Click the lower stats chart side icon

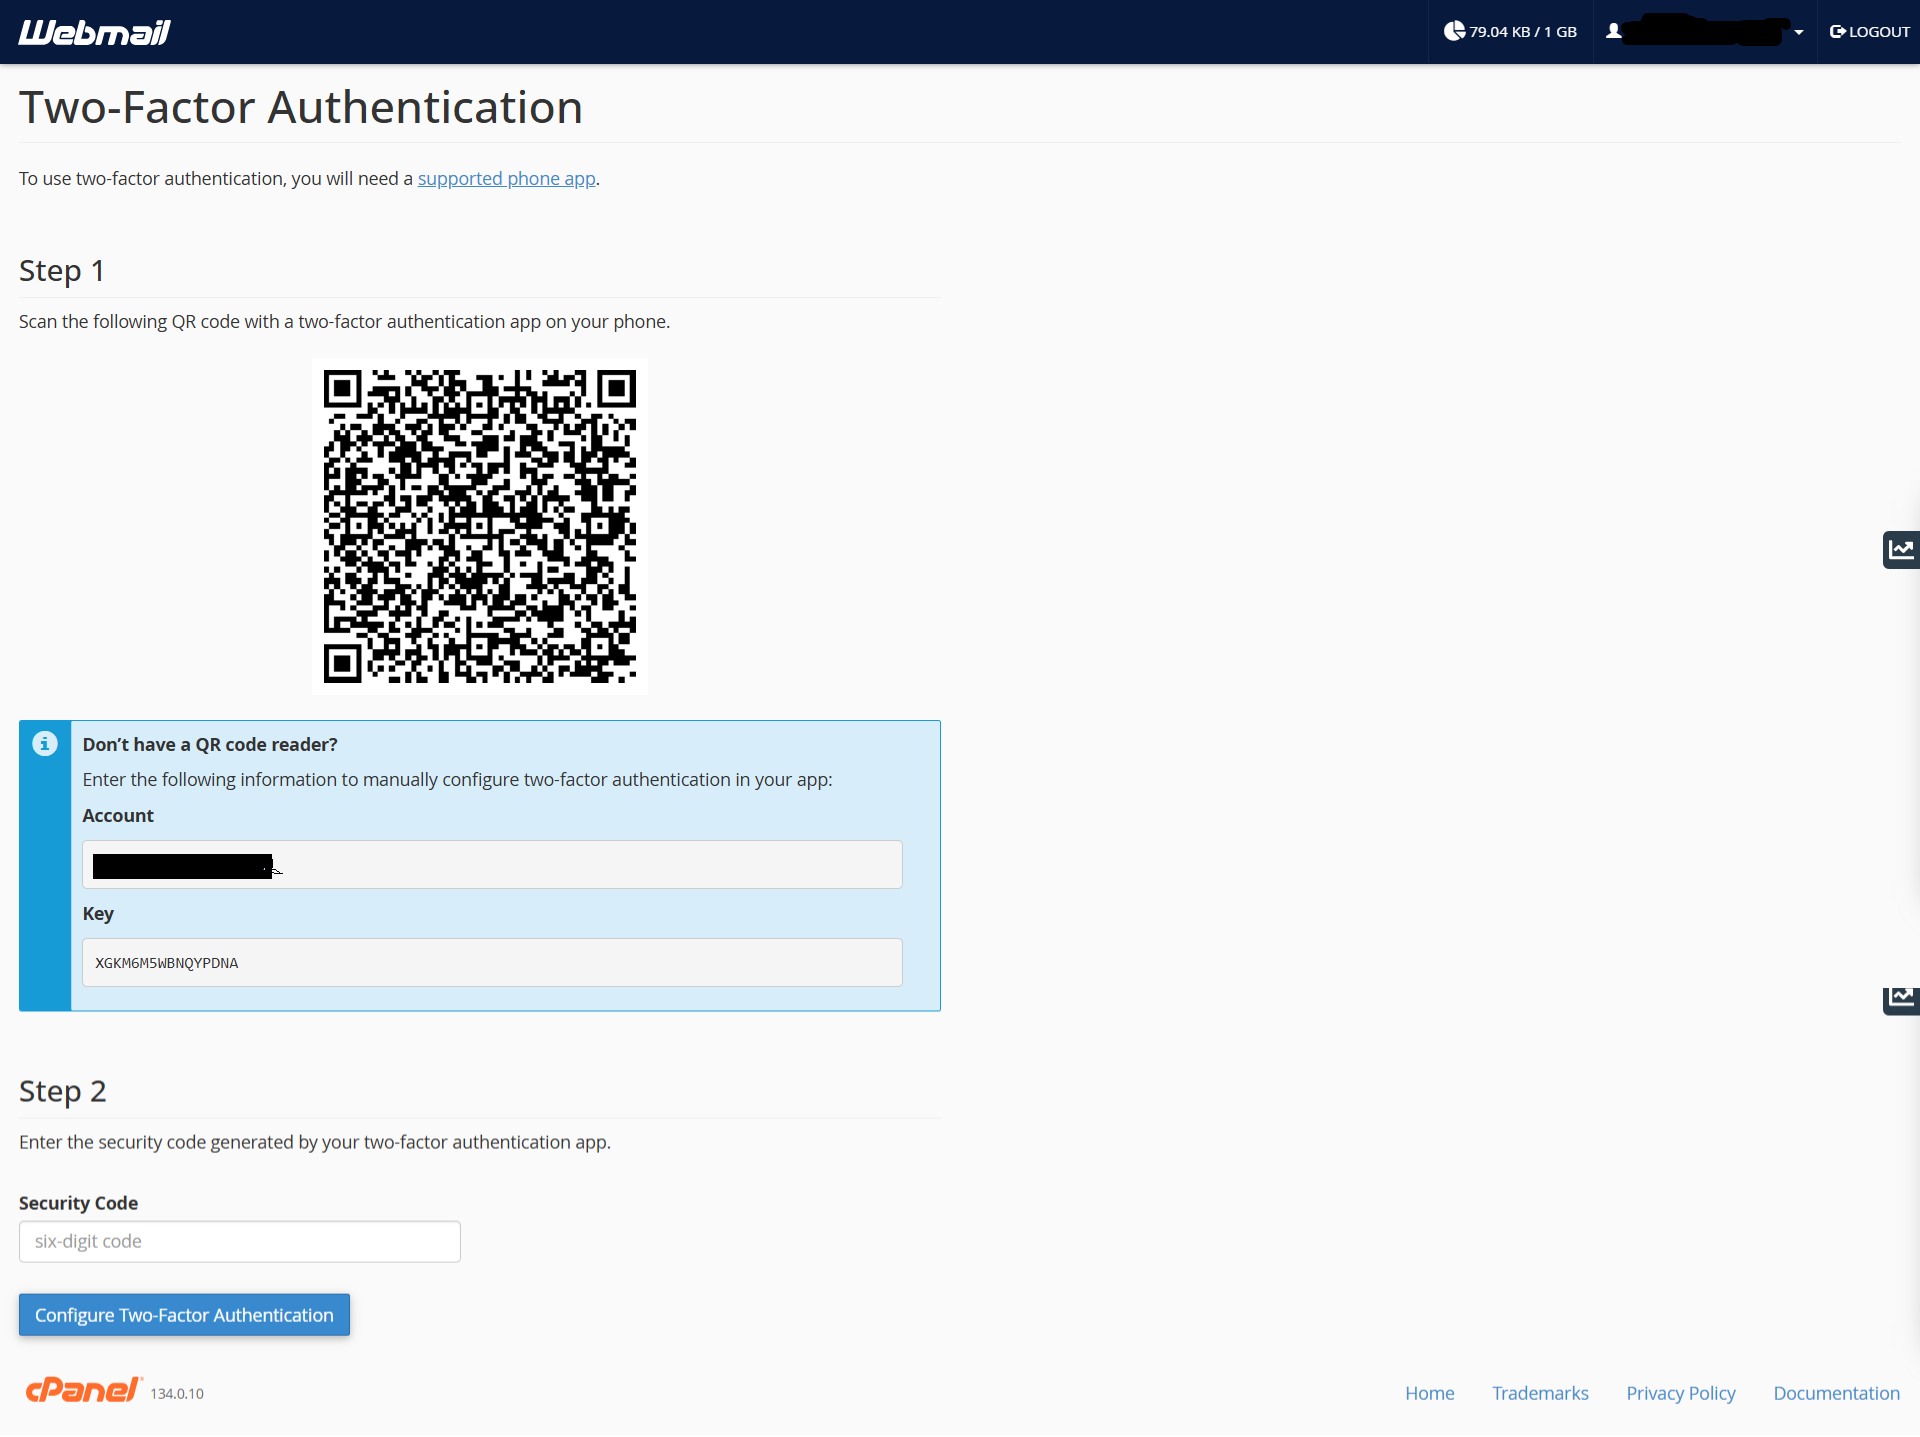(1900, 998)
